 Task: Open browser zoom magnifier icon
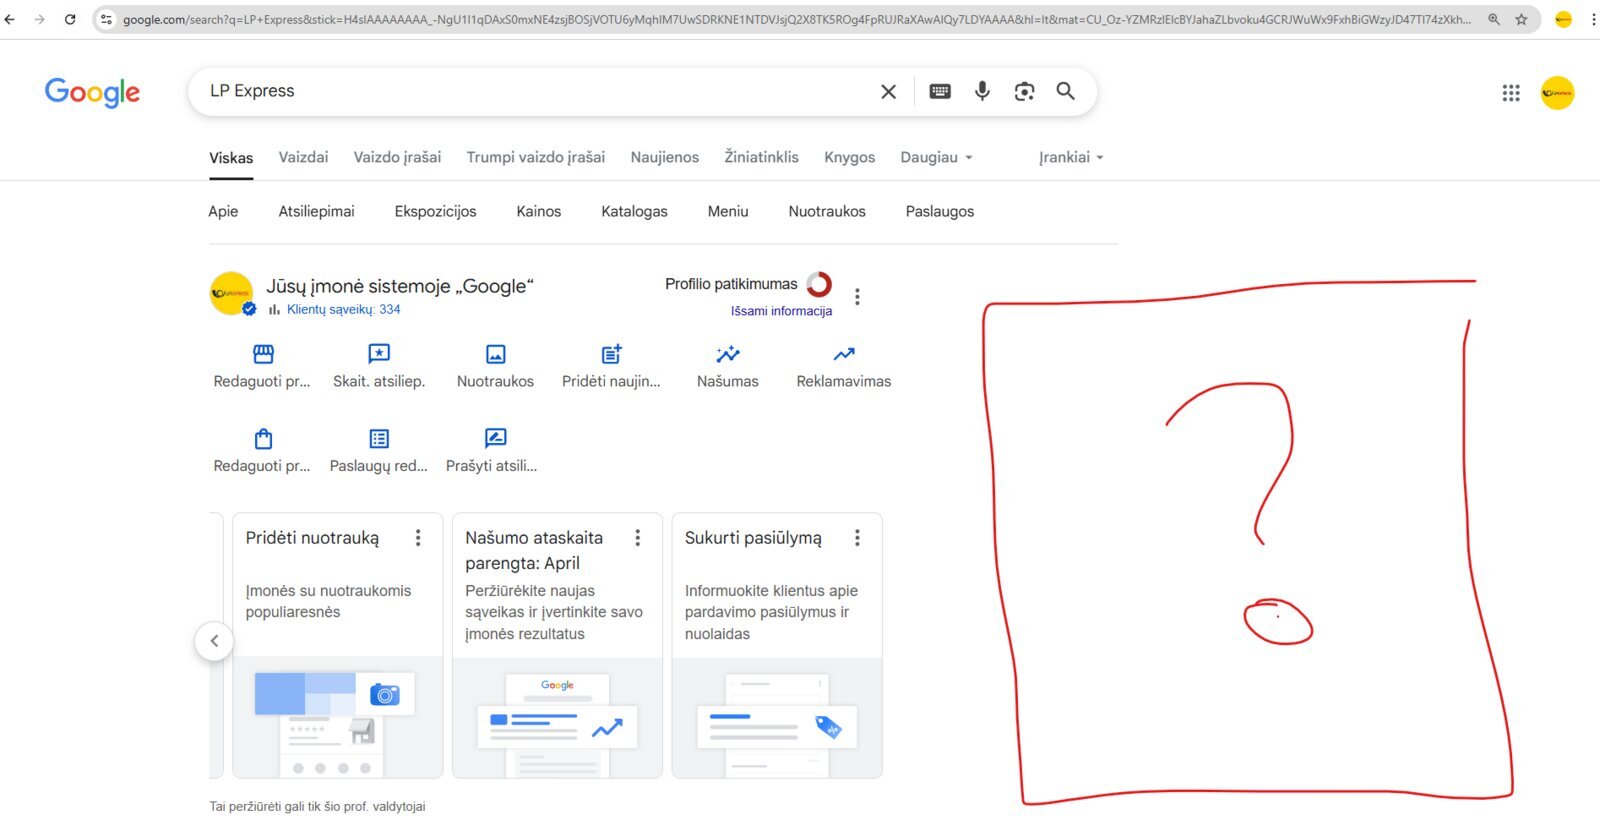point(1494,19)
